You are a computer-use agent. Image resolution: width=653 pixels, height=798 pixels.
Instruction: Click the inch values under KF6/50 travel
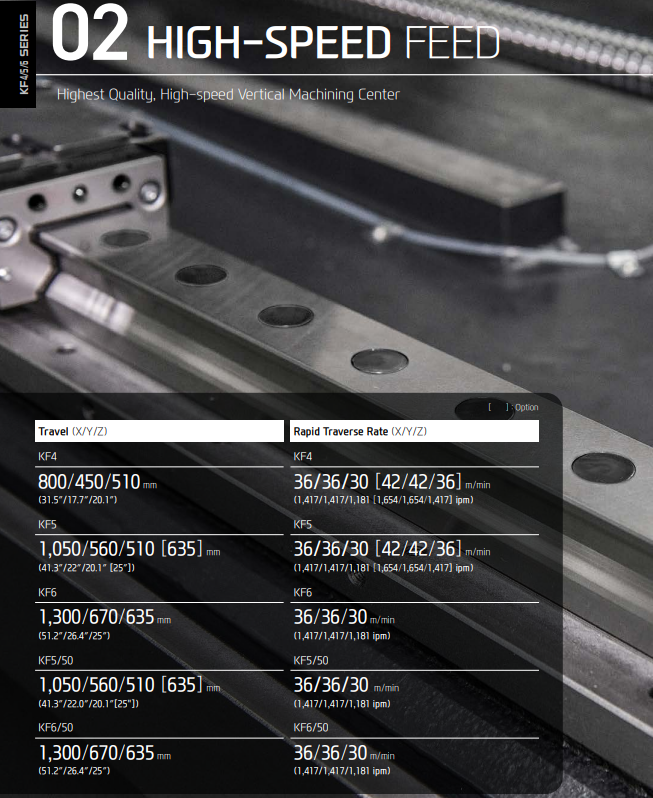pos(74,771)
